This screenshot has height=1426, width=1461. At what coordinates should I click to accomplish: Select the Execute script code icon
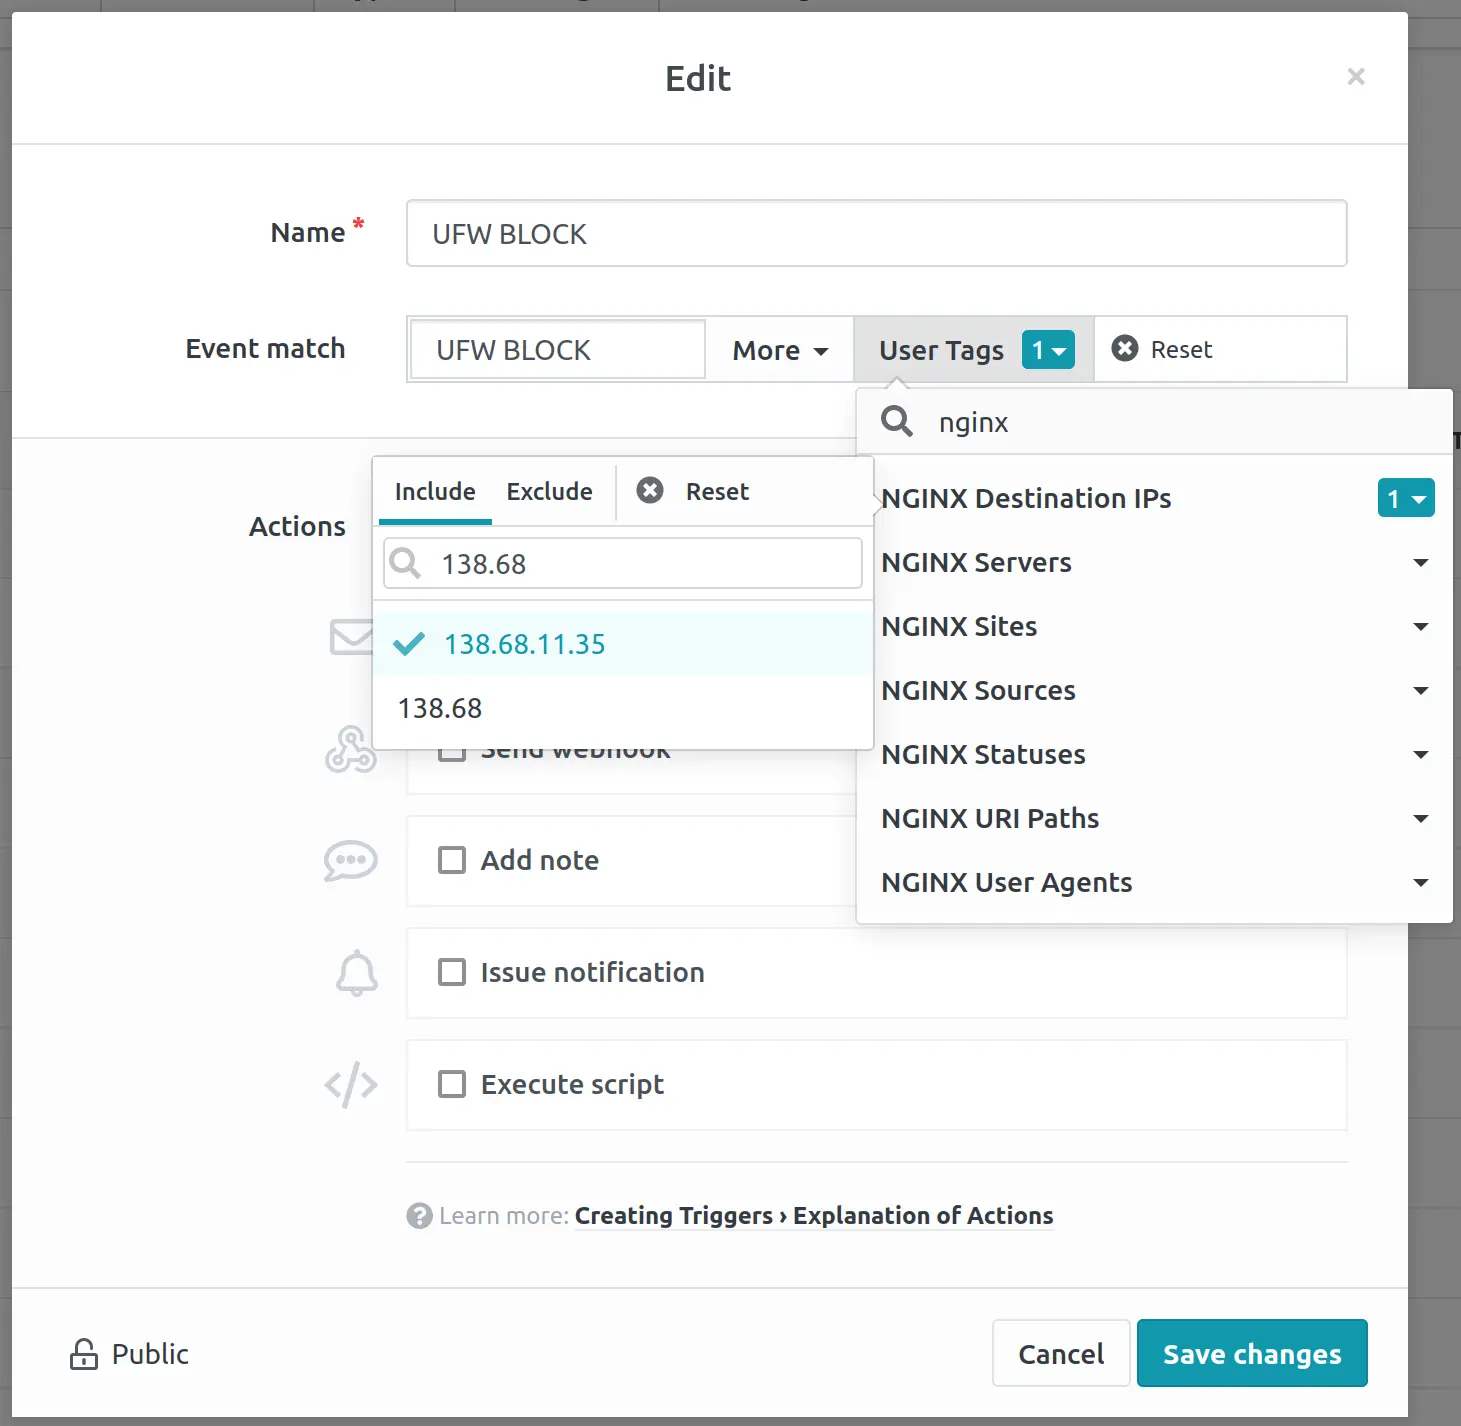[351, 1085]
